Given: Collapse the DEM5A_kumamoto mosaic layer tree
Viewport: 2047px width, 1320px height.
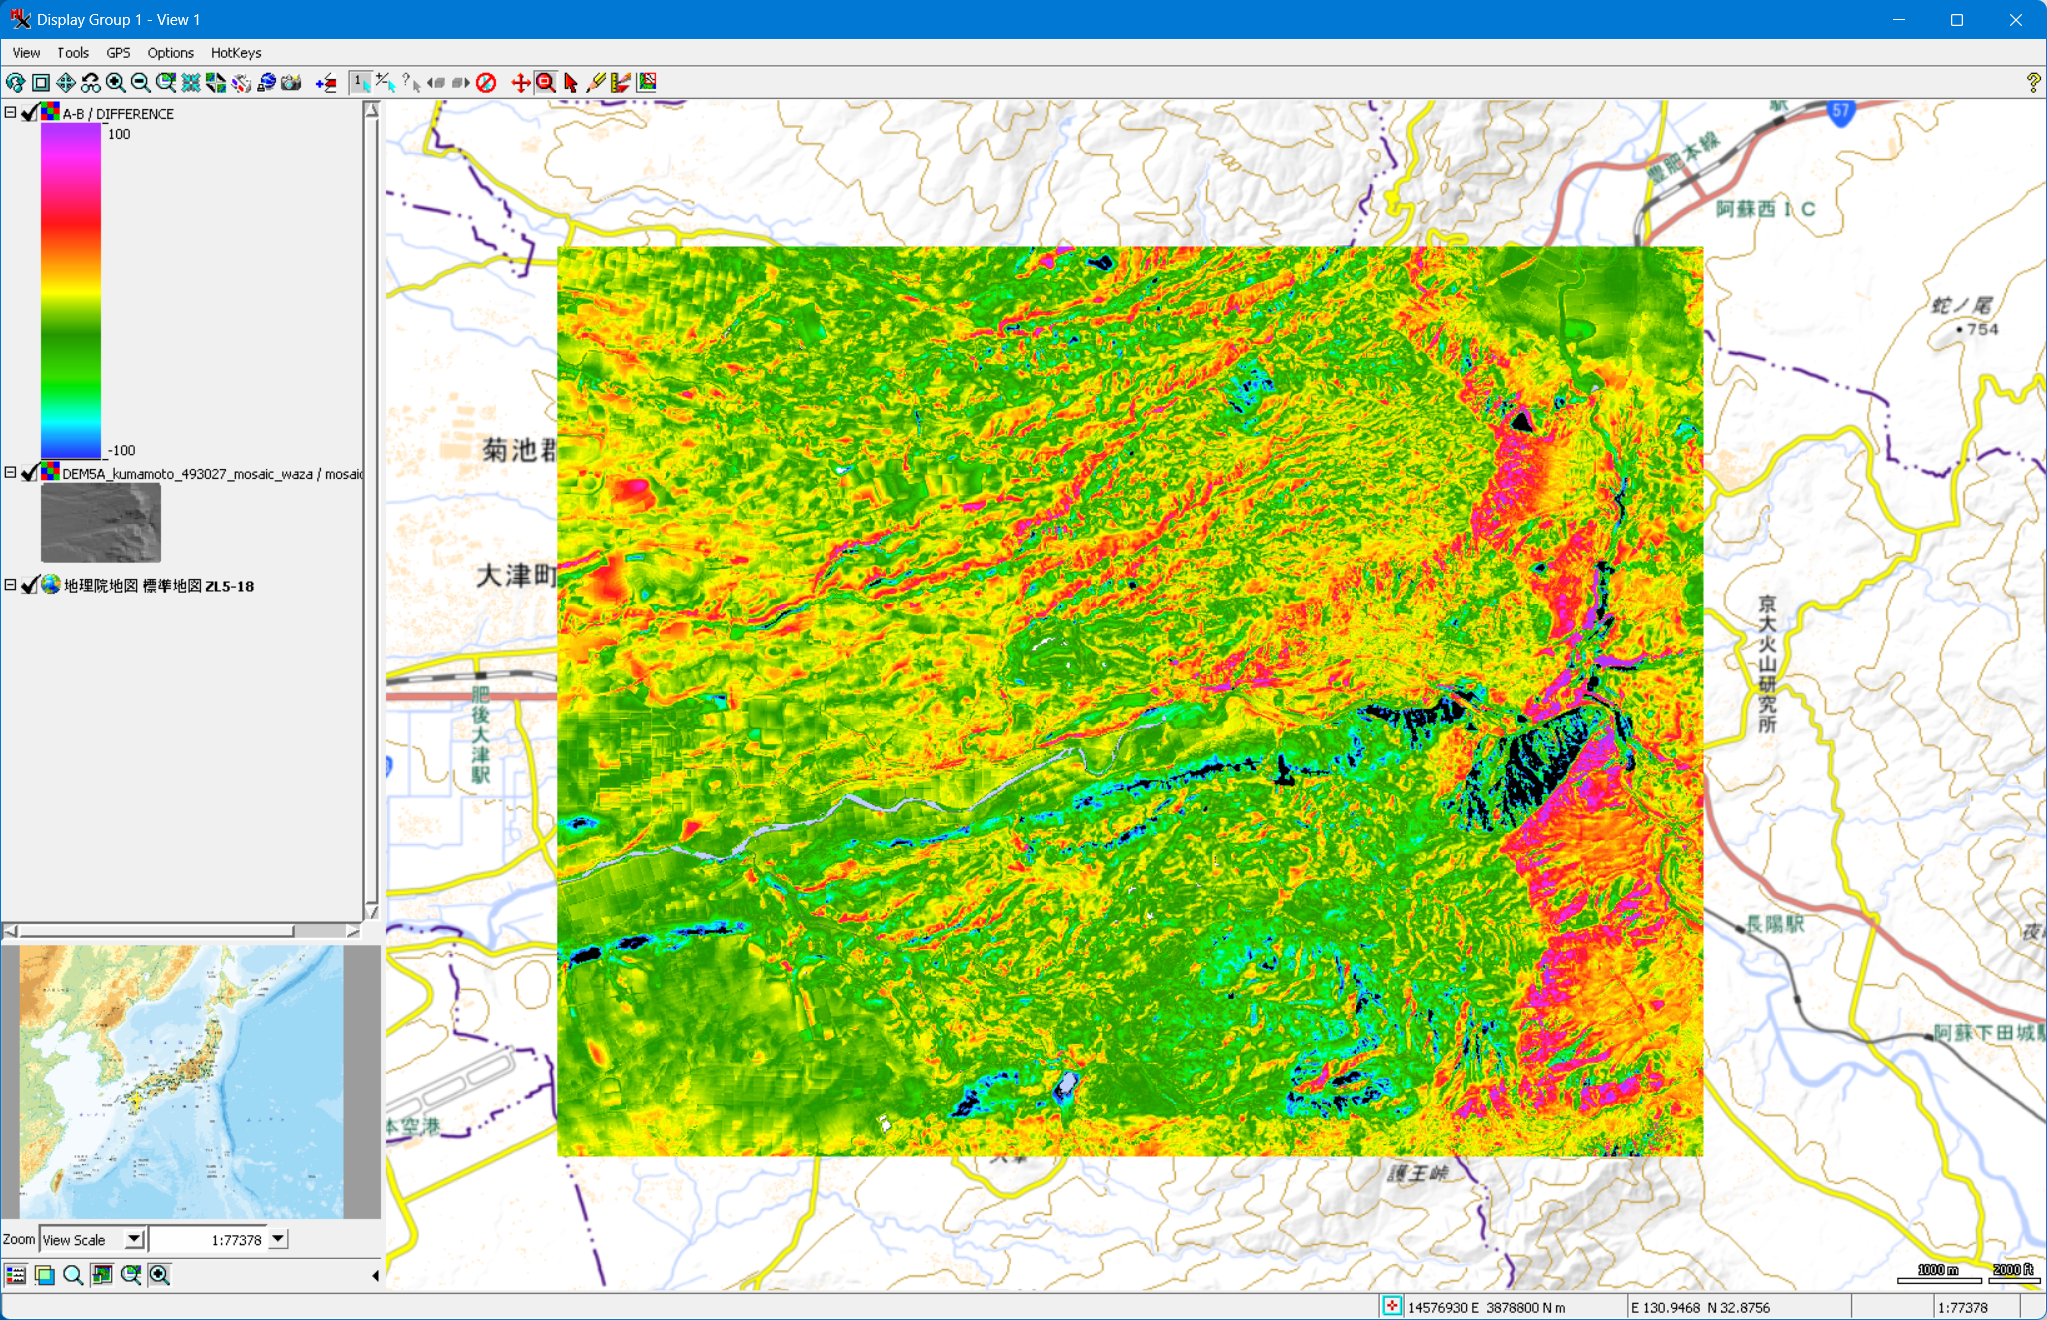Looking at the screenshot, I should point(10,473).
